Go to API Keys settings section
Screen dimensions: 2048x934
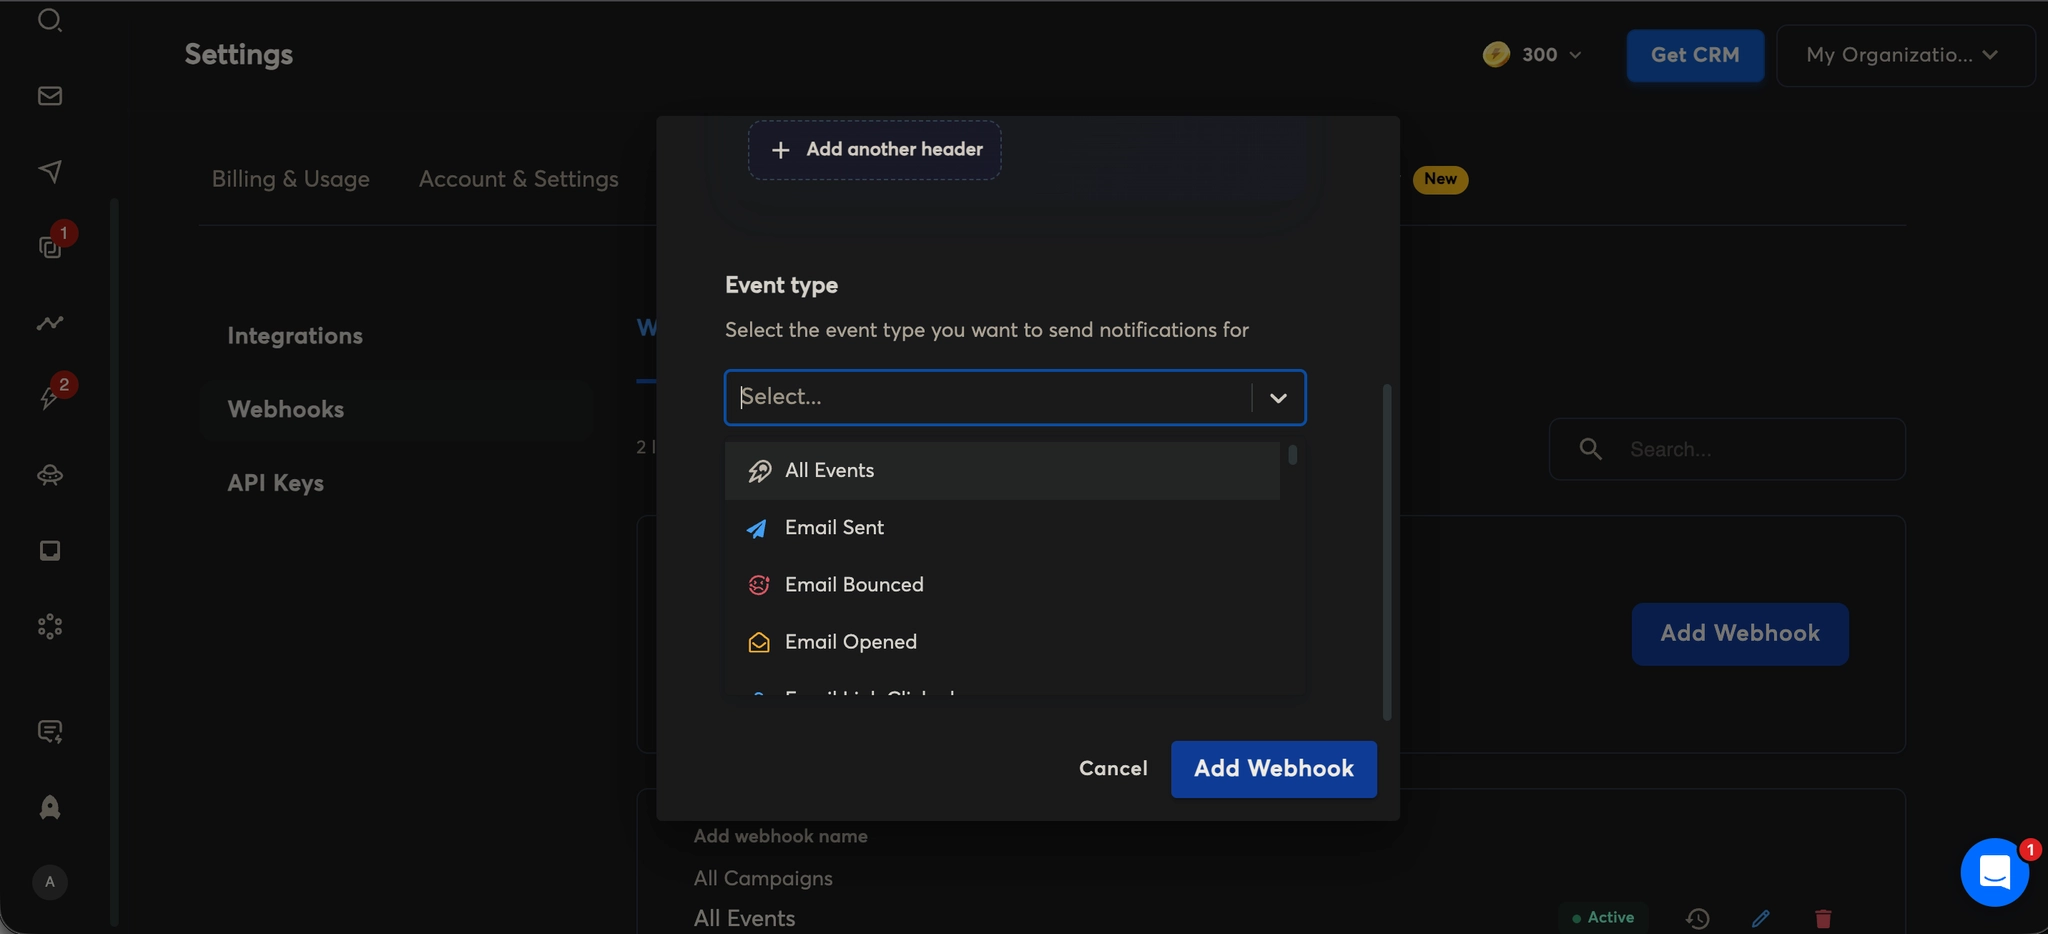click(x=275, y=483)
